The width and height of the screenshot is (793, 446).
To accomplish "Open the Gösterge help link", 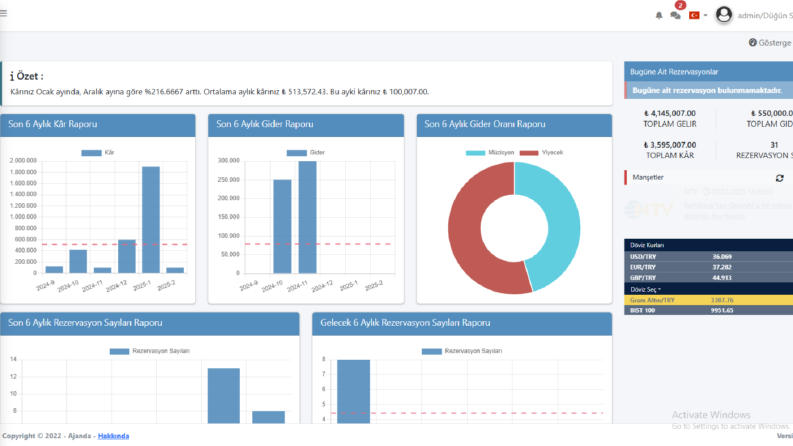I will [x=770, y=43].
